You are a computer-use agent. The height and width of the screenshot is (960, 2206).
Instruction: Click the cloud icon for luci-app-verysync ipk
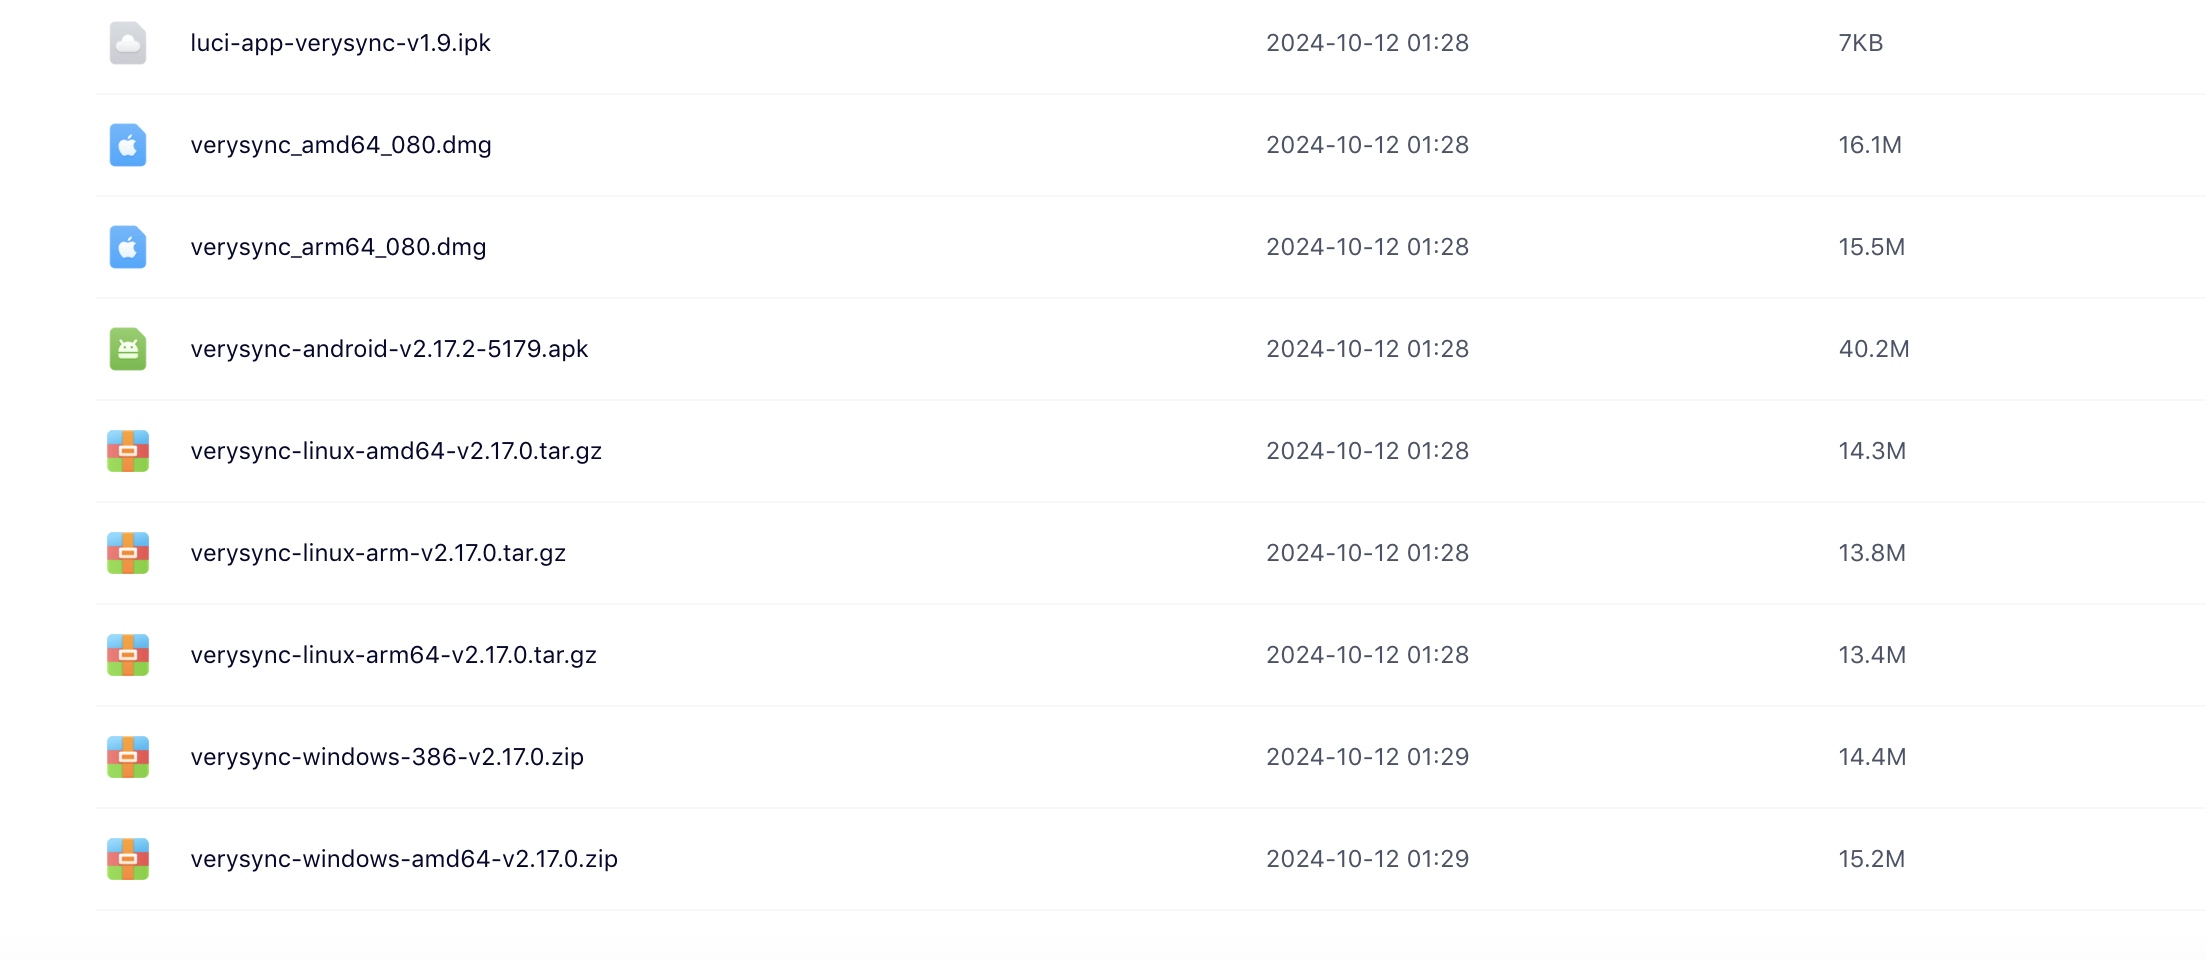128,43
